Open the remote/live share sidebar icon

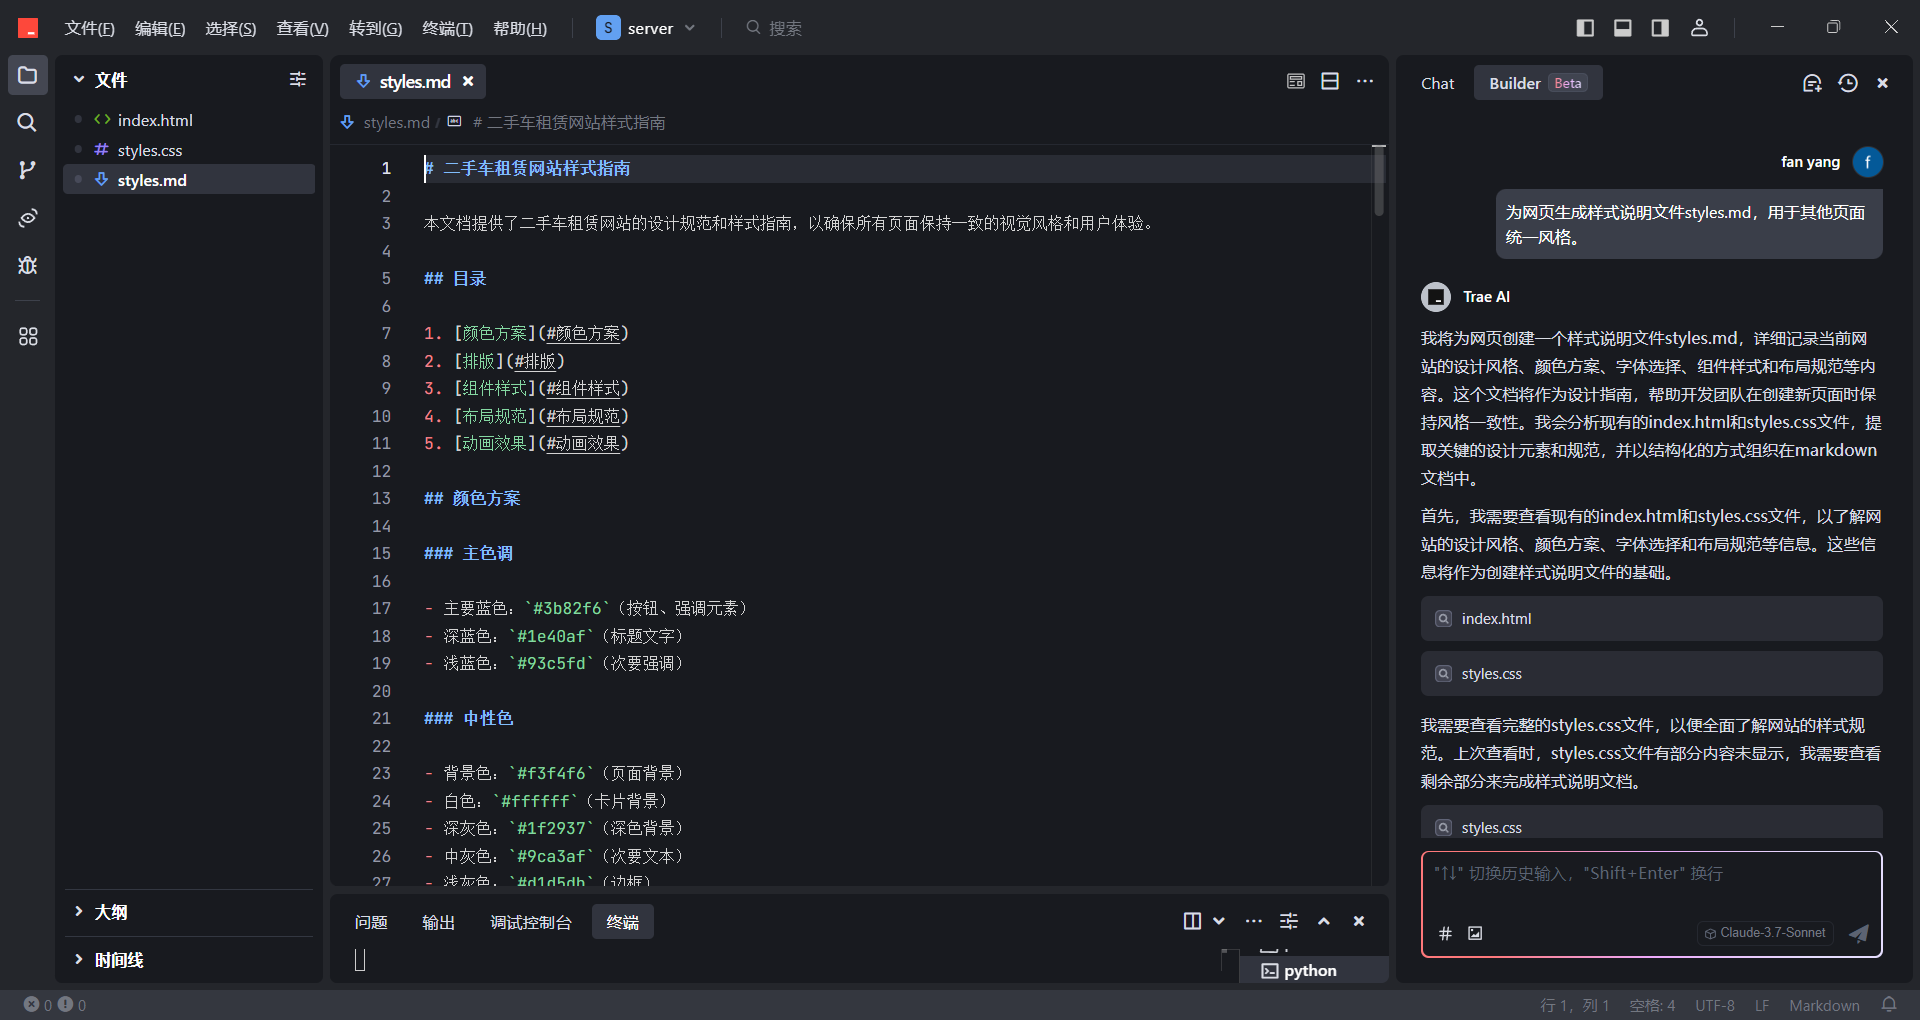[28, 218]
